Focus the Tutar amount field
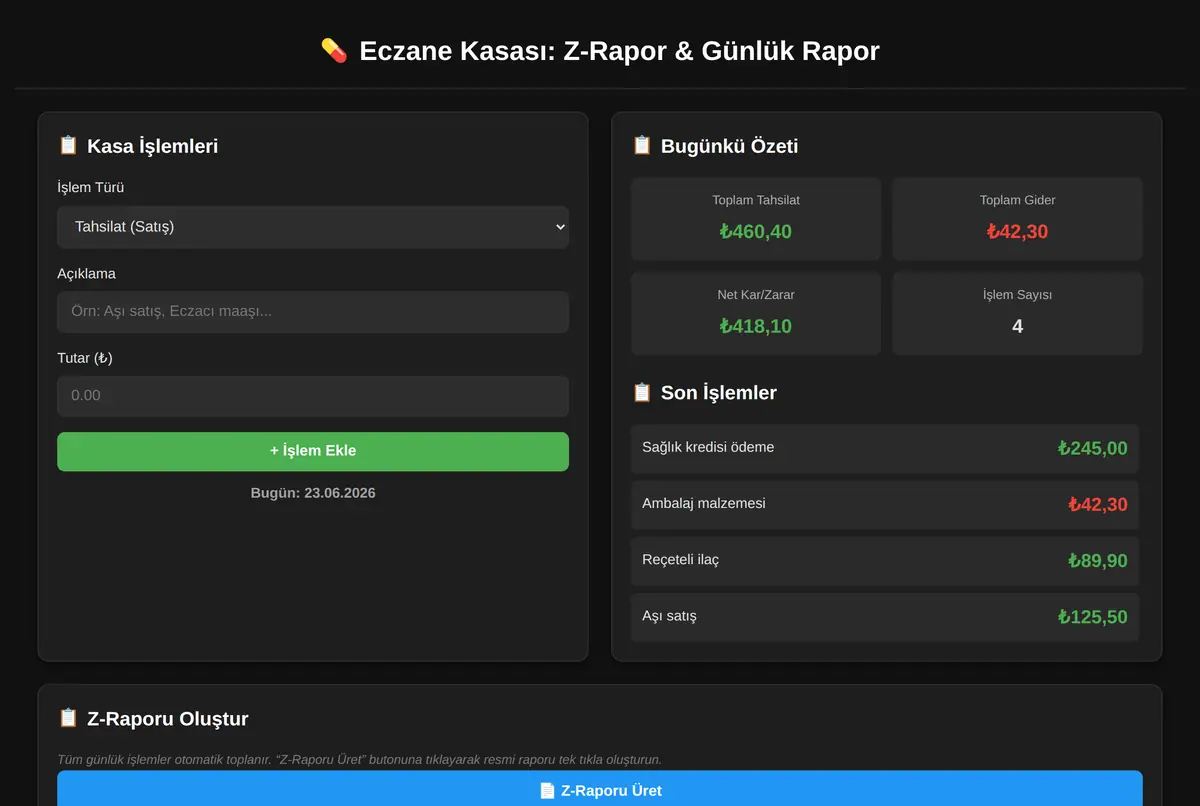1200x806 pixels. click(313, 396)
